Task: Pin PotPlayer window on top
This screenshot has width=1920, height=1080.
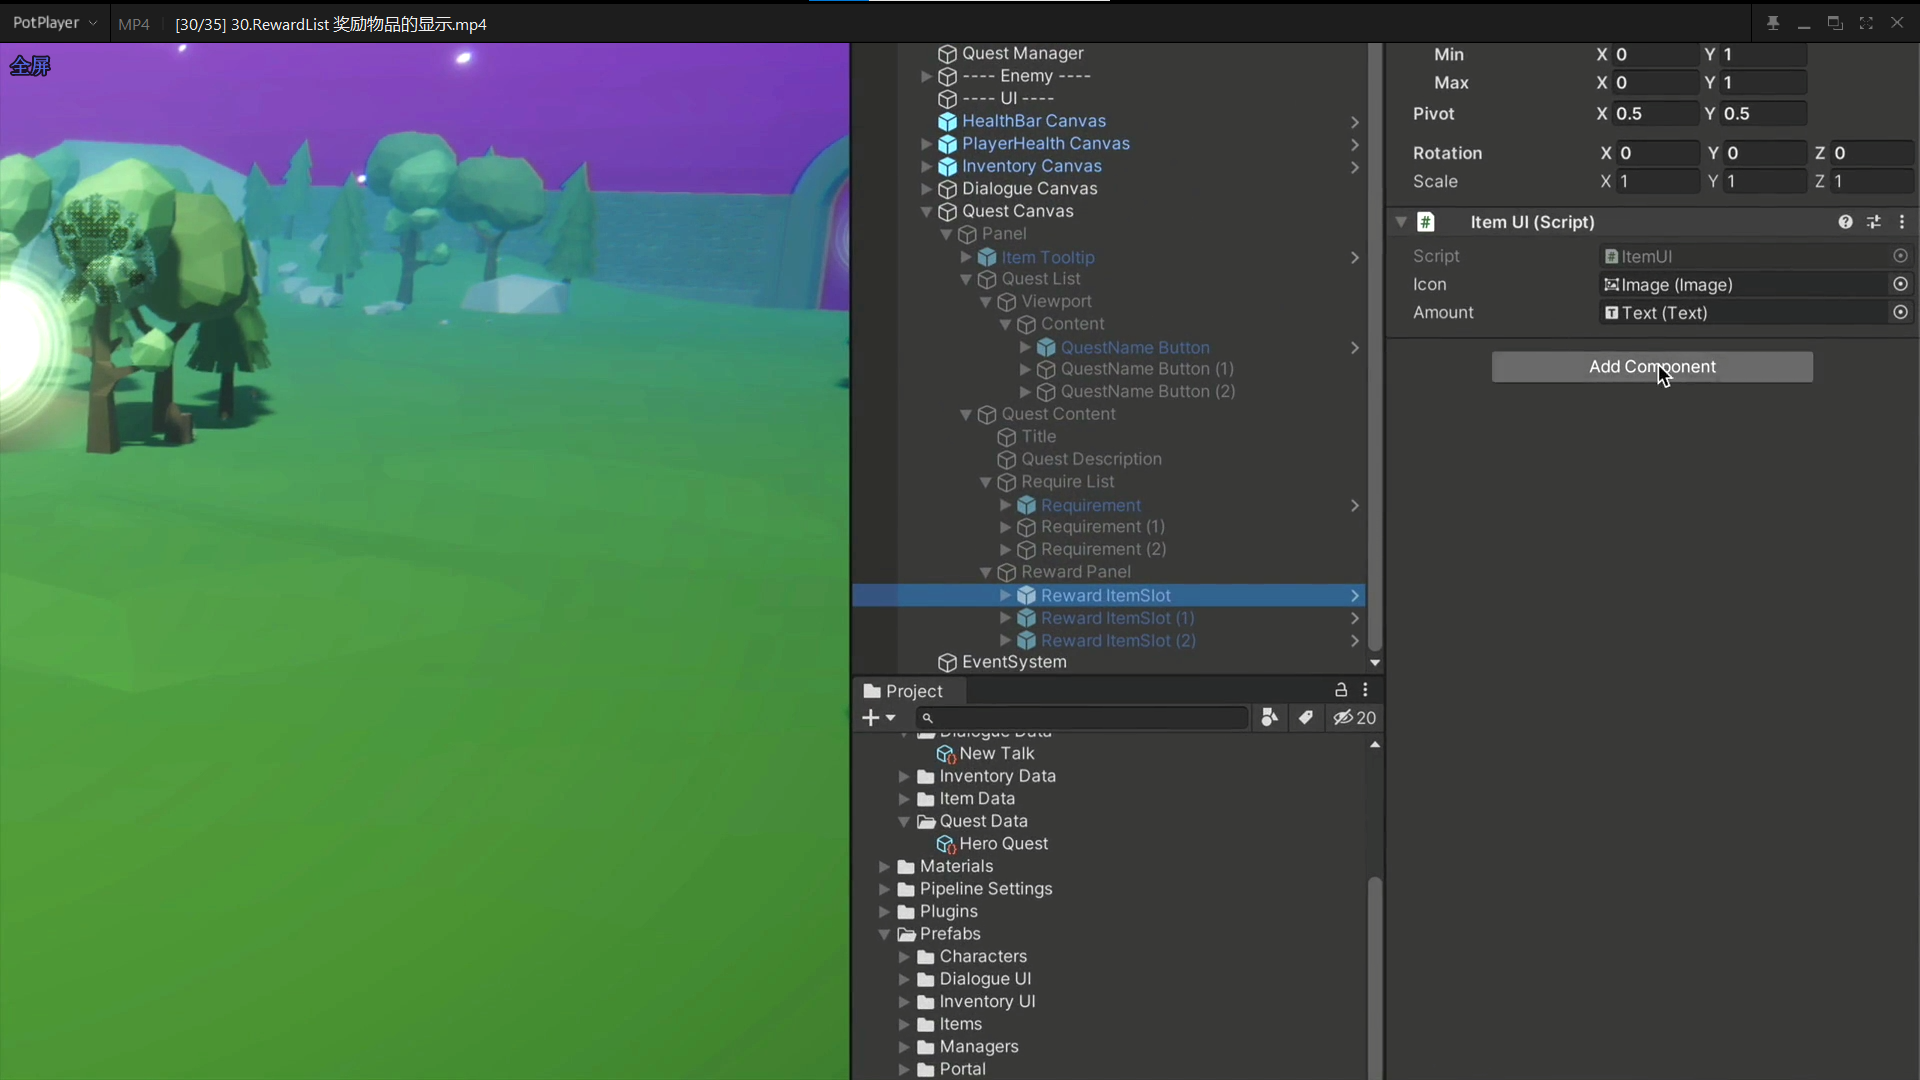Action: 1772,23
